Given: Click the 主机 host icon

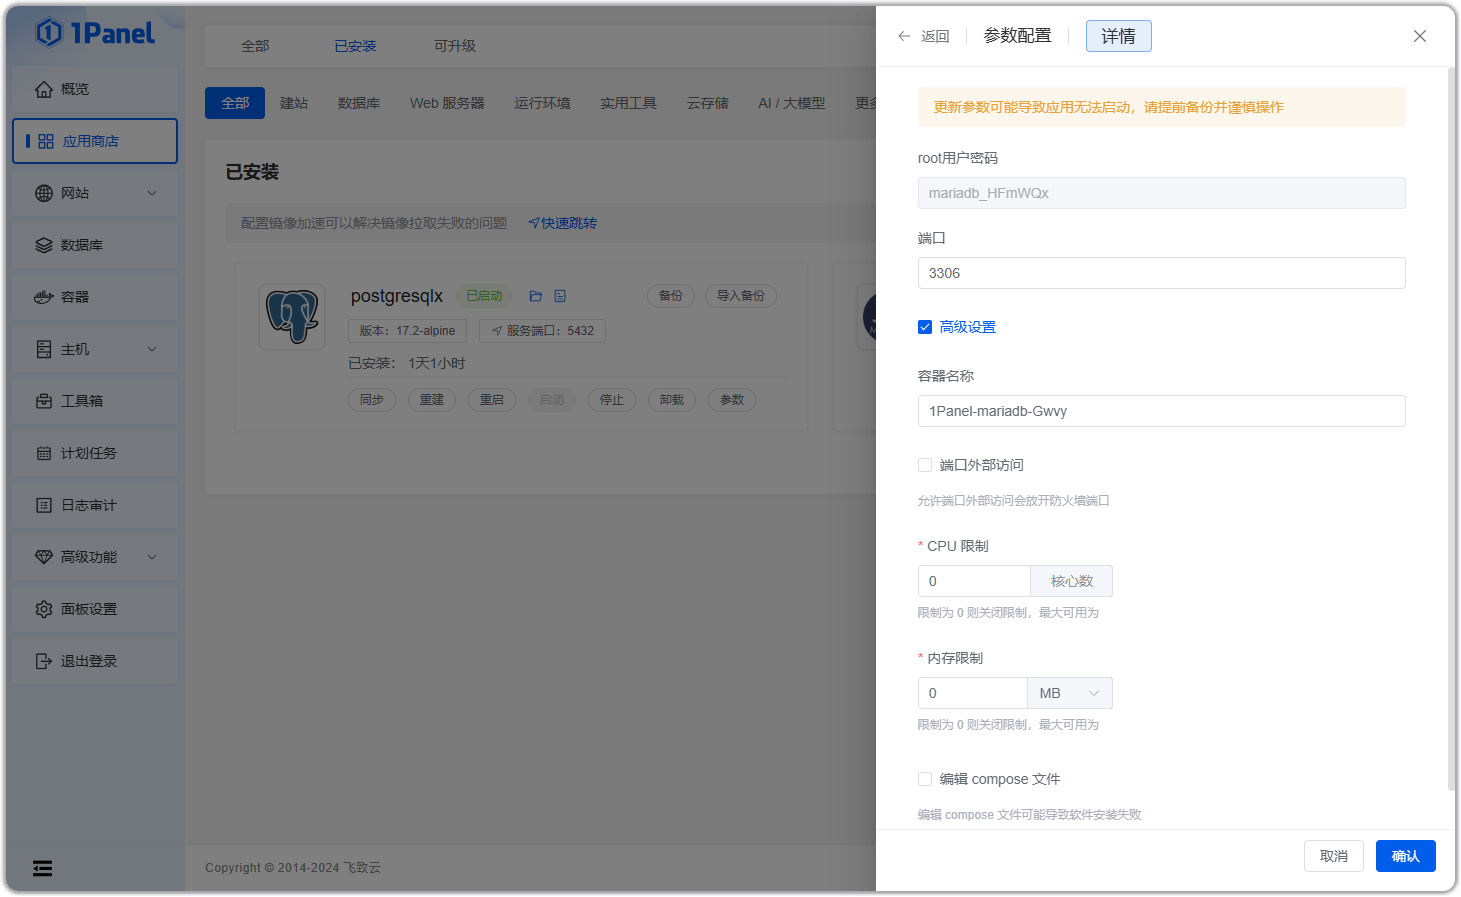Looking at the screenshot, I should pos(44,349).
